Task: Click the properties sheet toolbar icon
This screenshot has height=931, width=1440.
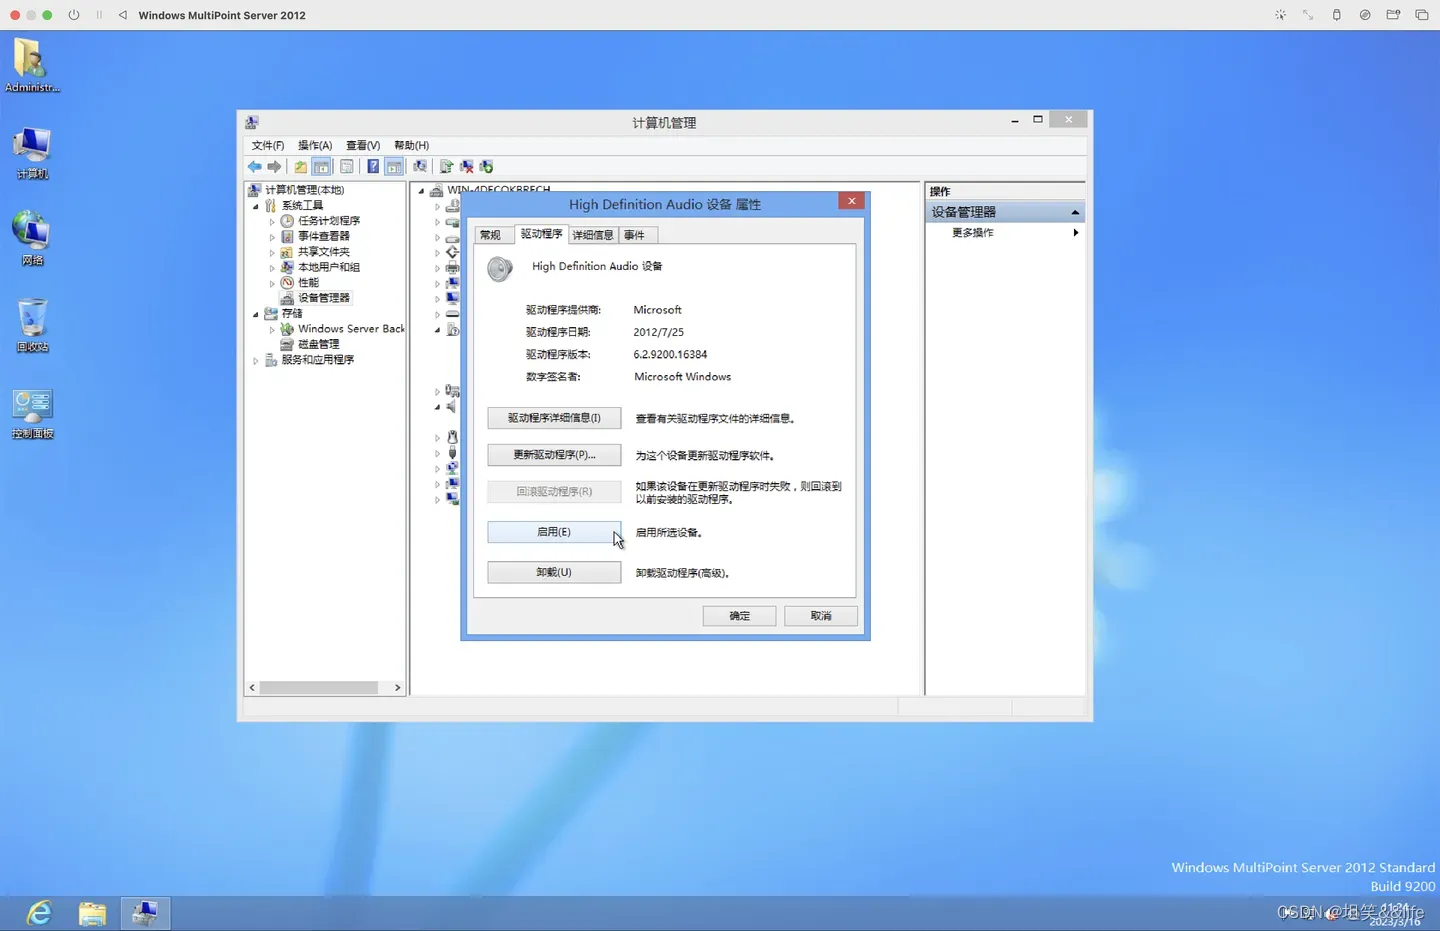Action: 347,167
